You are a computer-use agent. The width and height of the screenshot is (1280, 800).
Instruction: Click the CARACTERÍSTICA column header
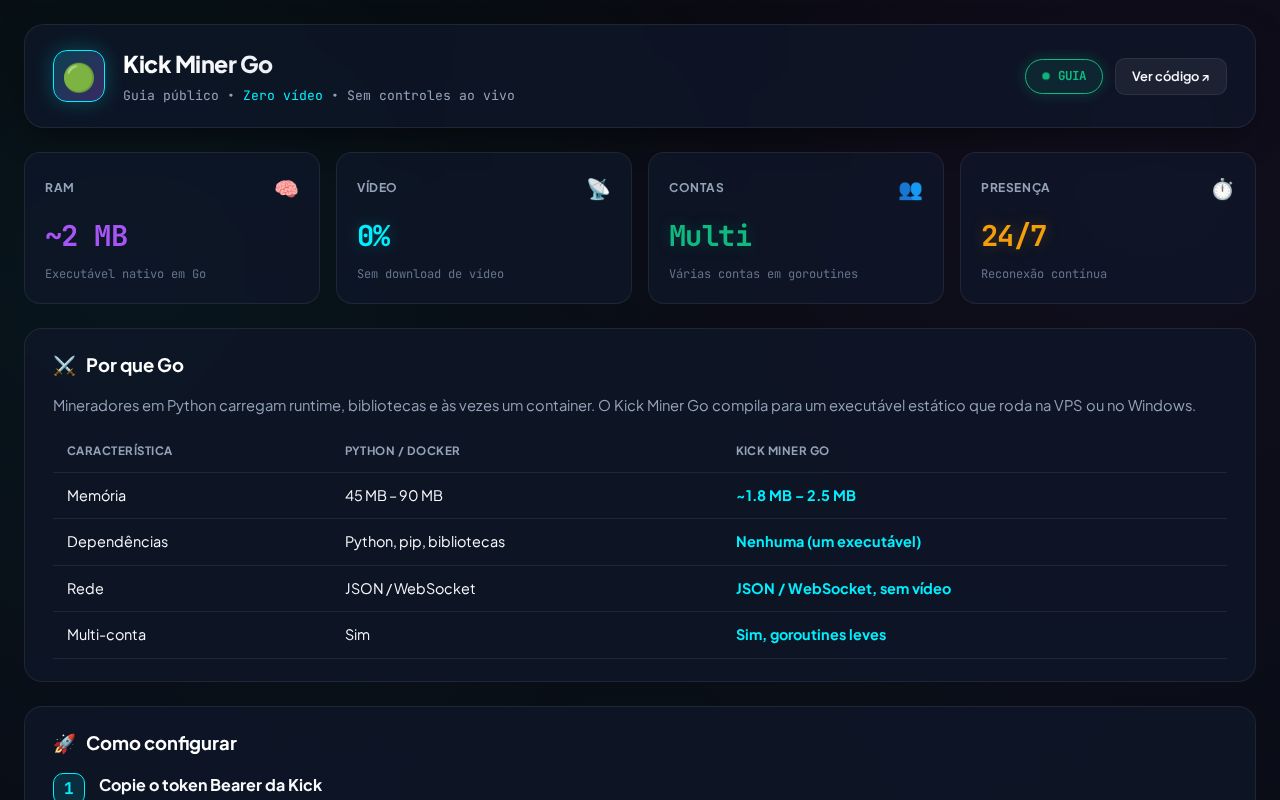(120, 451)
